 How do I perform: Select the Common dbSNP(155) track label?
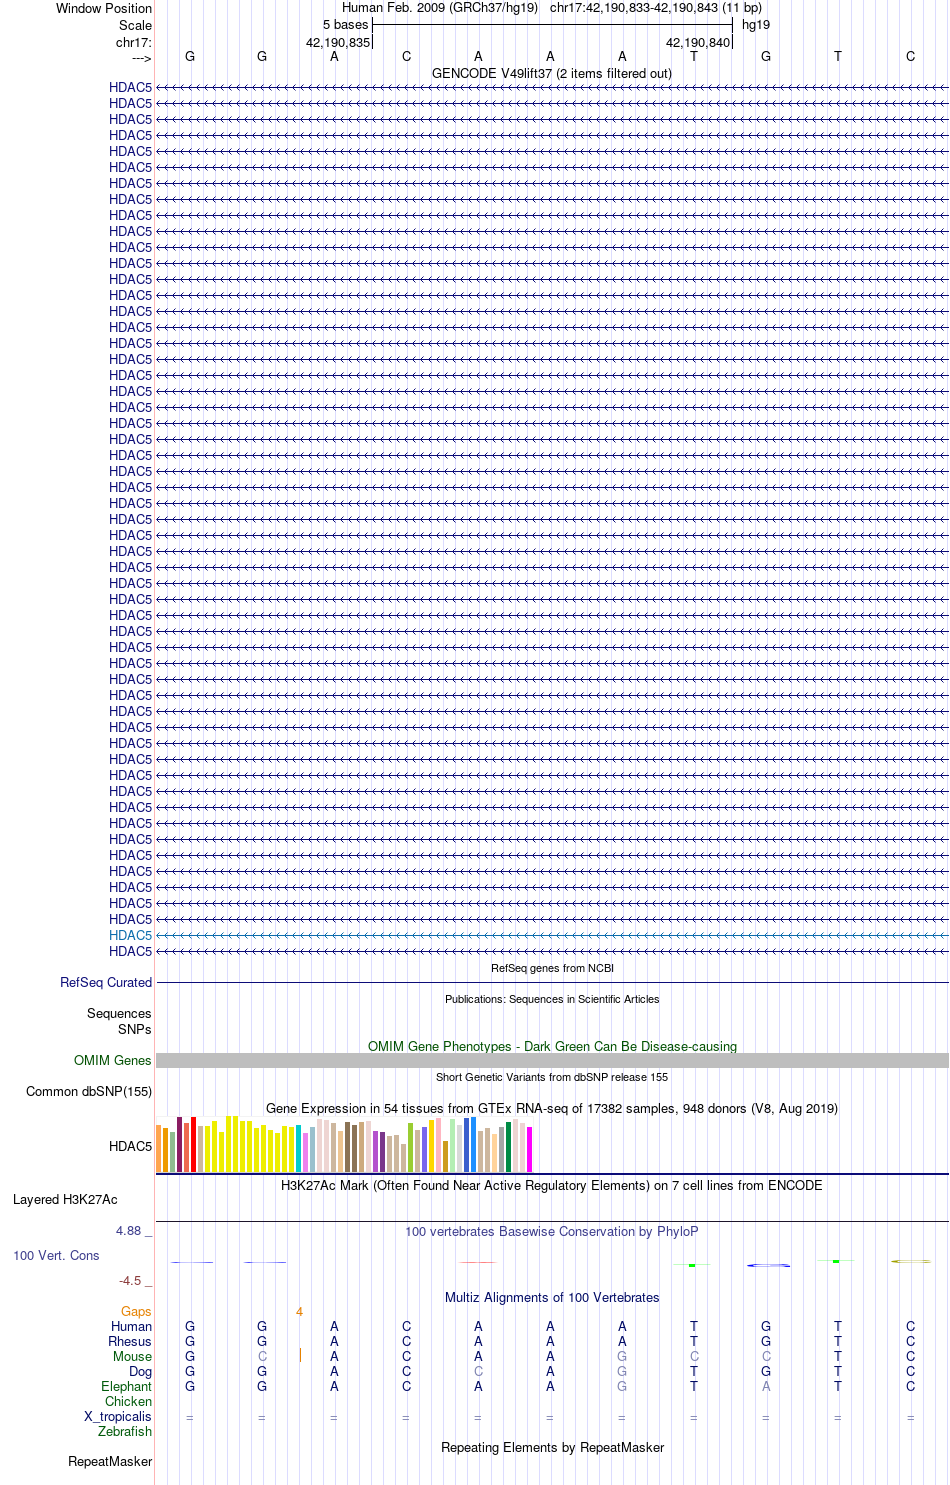click(89, 1092)
